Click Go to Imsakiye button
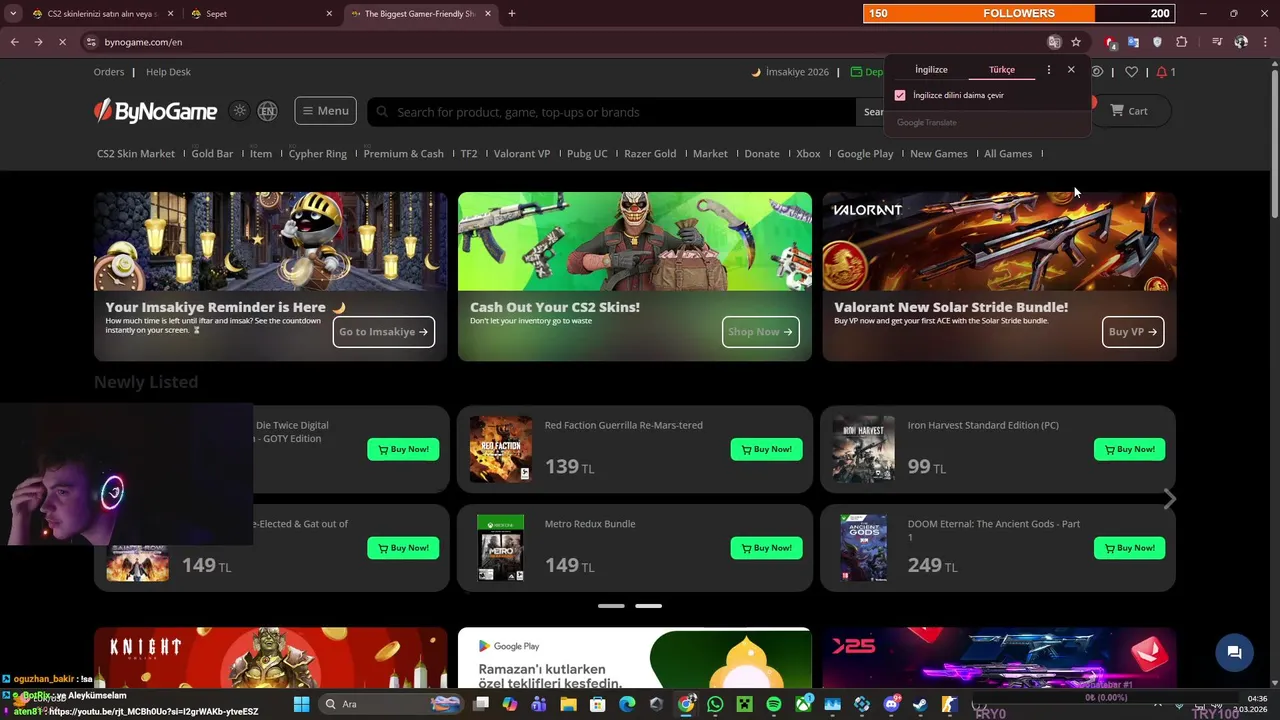Screen dimensions: 1280x720 (384, 332)
